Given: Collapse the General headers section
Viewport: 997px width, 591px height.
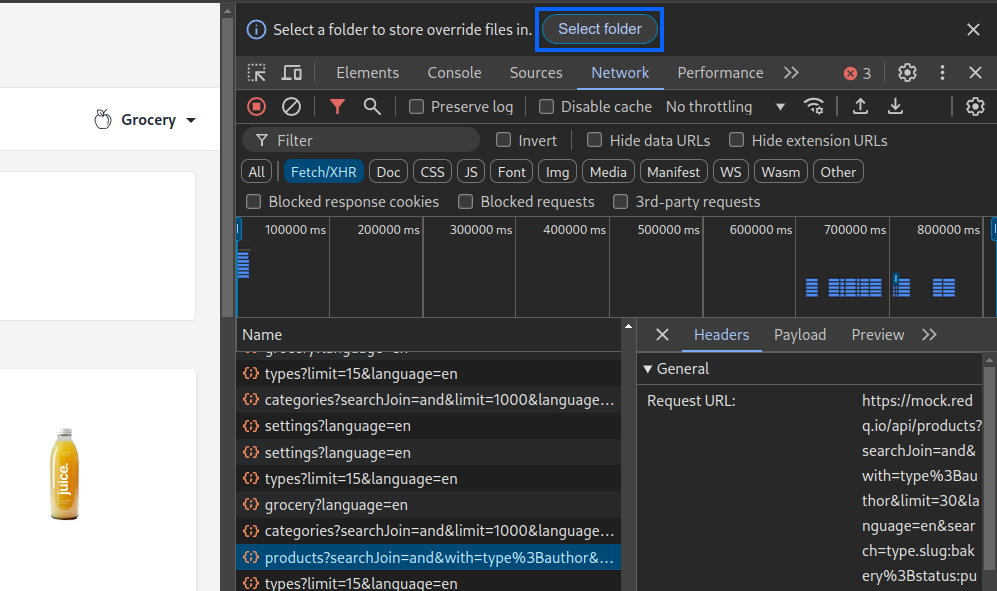Looking at the screenshot, I should click(648, 369).
